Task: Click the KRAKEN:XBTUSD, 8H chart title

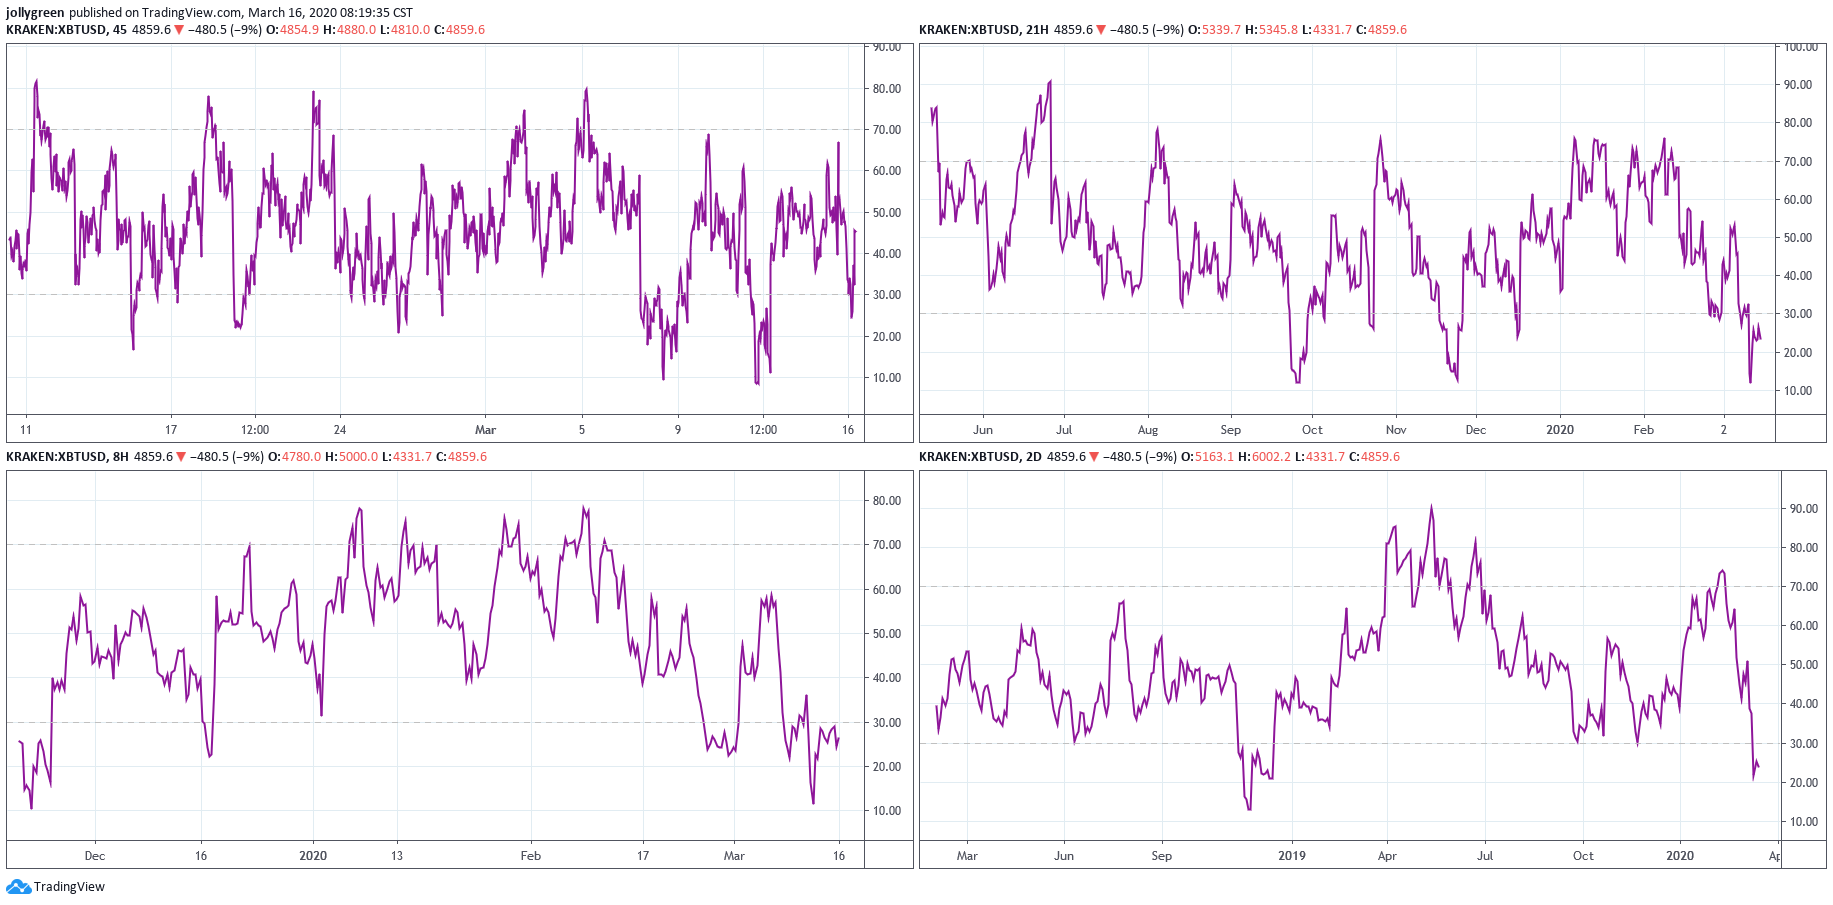Action: [67, 457]
